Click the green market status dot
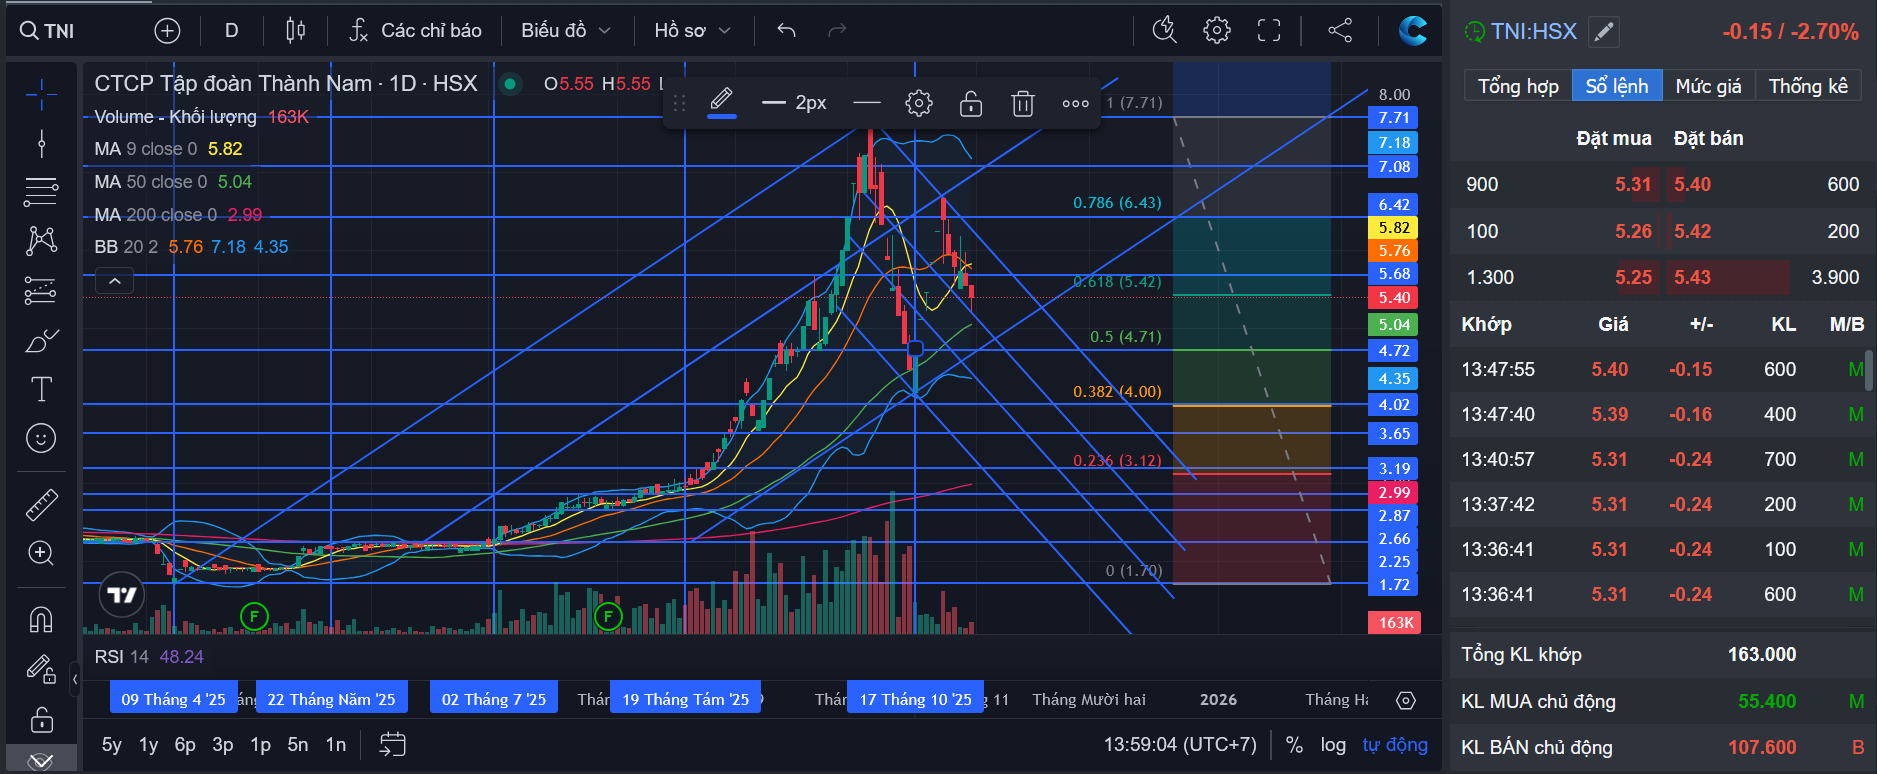This screenshot has height=774, width=1877. (x=510, y=84)
